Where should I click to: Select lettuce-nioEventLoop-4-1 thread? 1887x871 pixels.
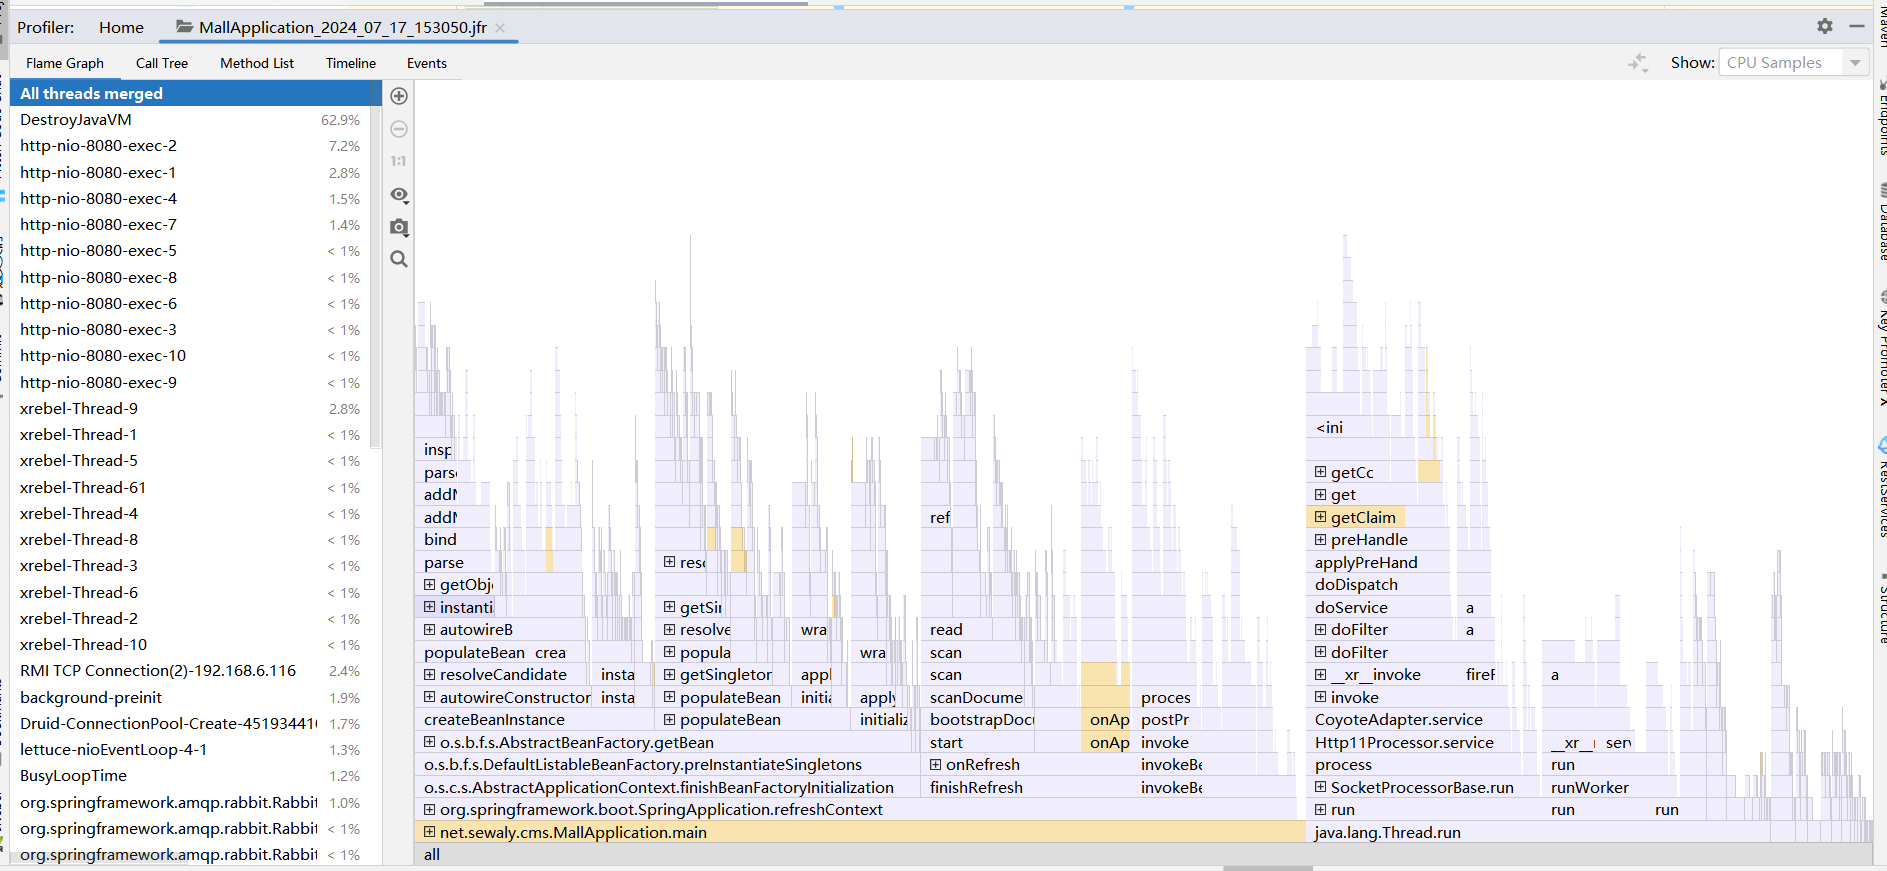(190, 749)
